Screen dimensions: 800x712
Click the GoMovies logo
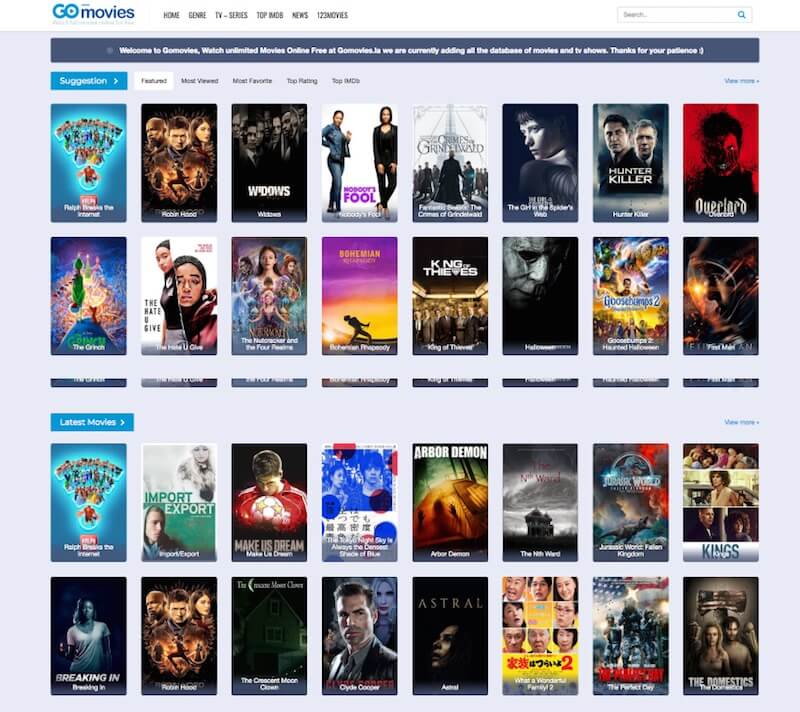click(x=94, y=13)
